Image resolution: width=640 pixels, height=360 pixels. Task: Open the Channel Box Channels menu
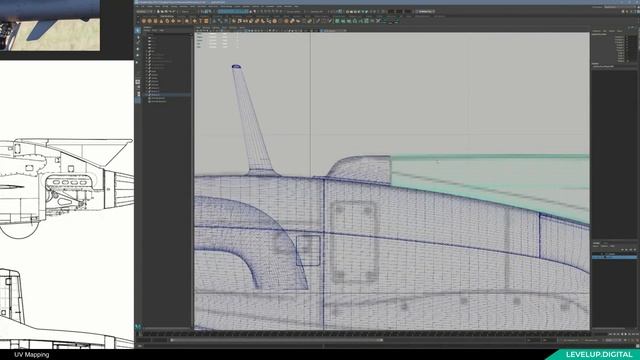tap(596, 31)
